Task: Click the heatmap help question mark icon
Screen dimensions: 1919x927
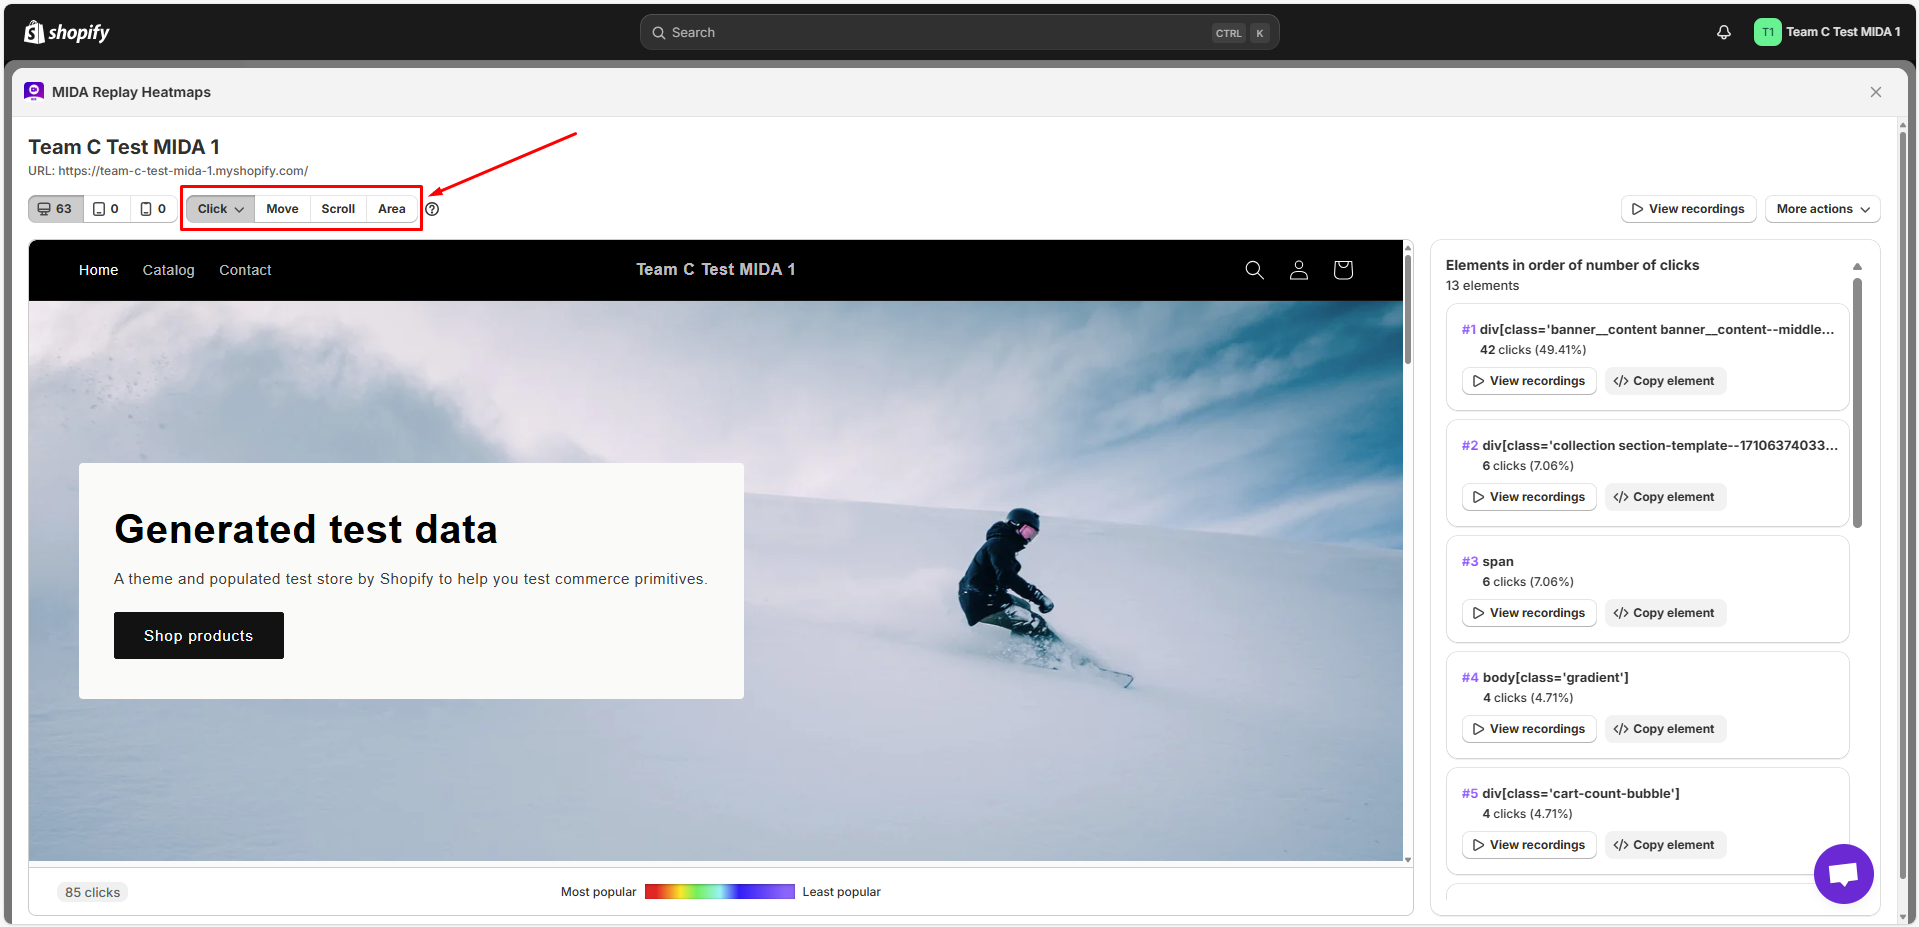Action: [432, 209]
